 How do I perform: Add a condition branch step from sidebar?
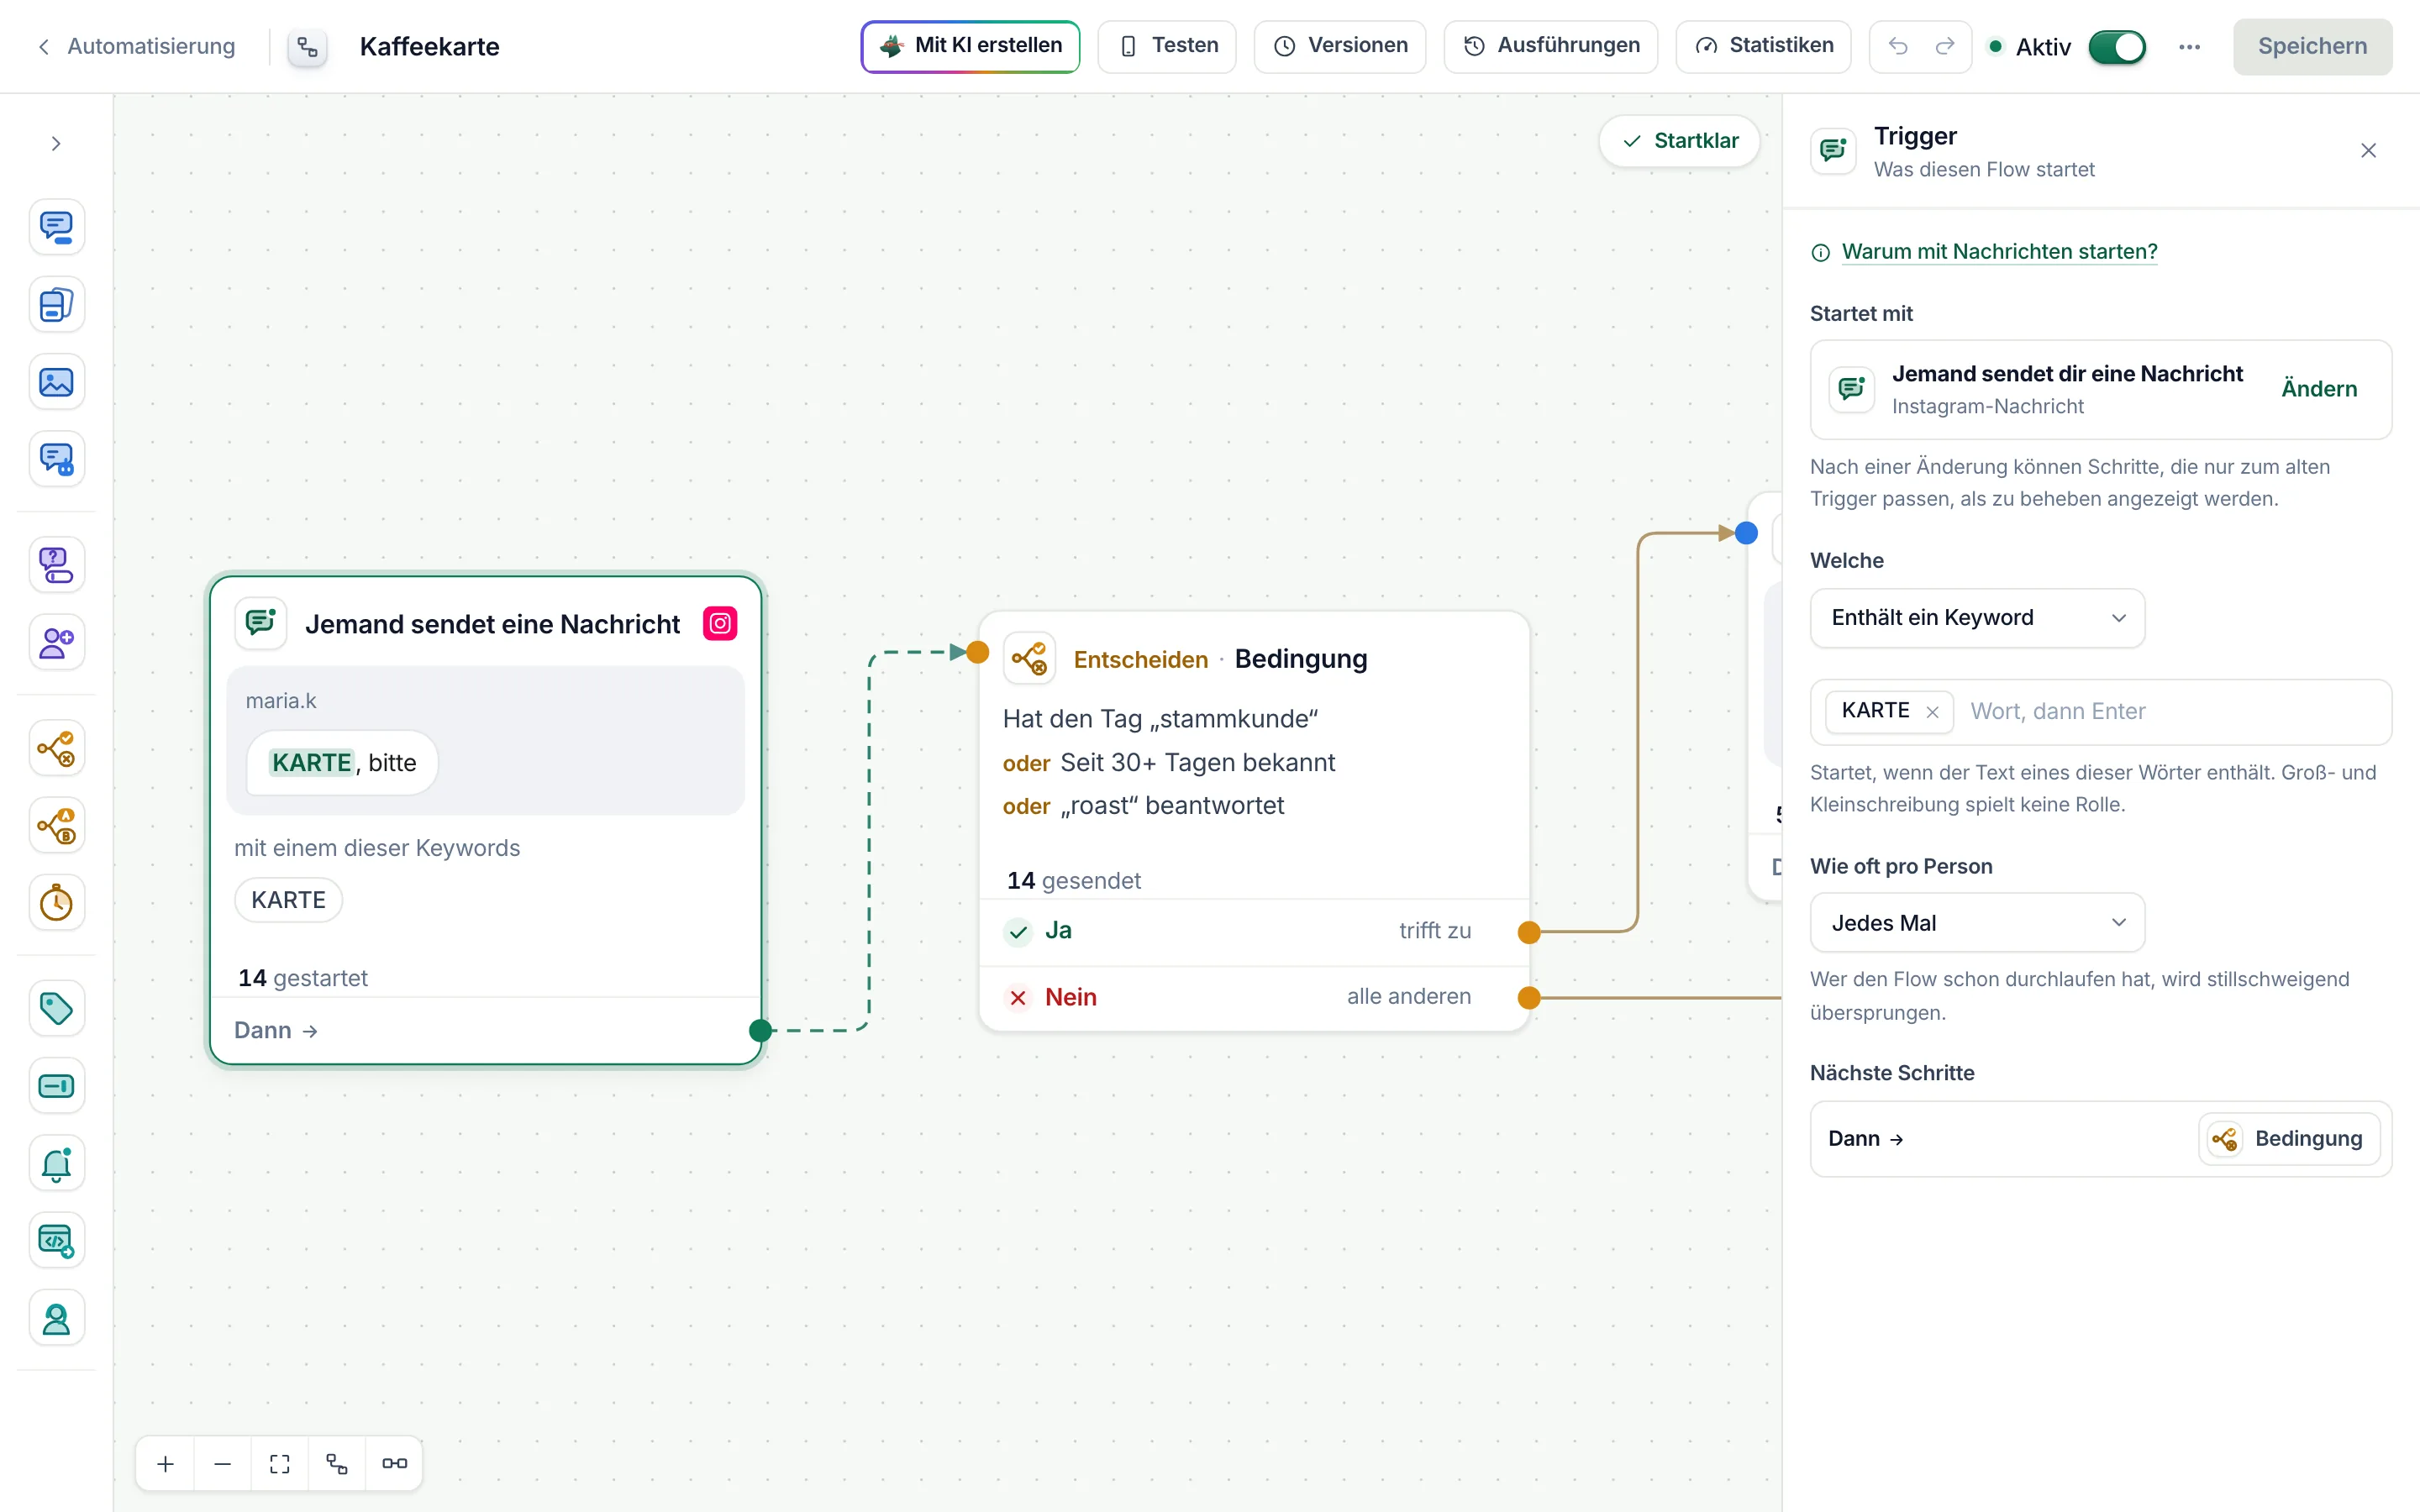[56, 748]
